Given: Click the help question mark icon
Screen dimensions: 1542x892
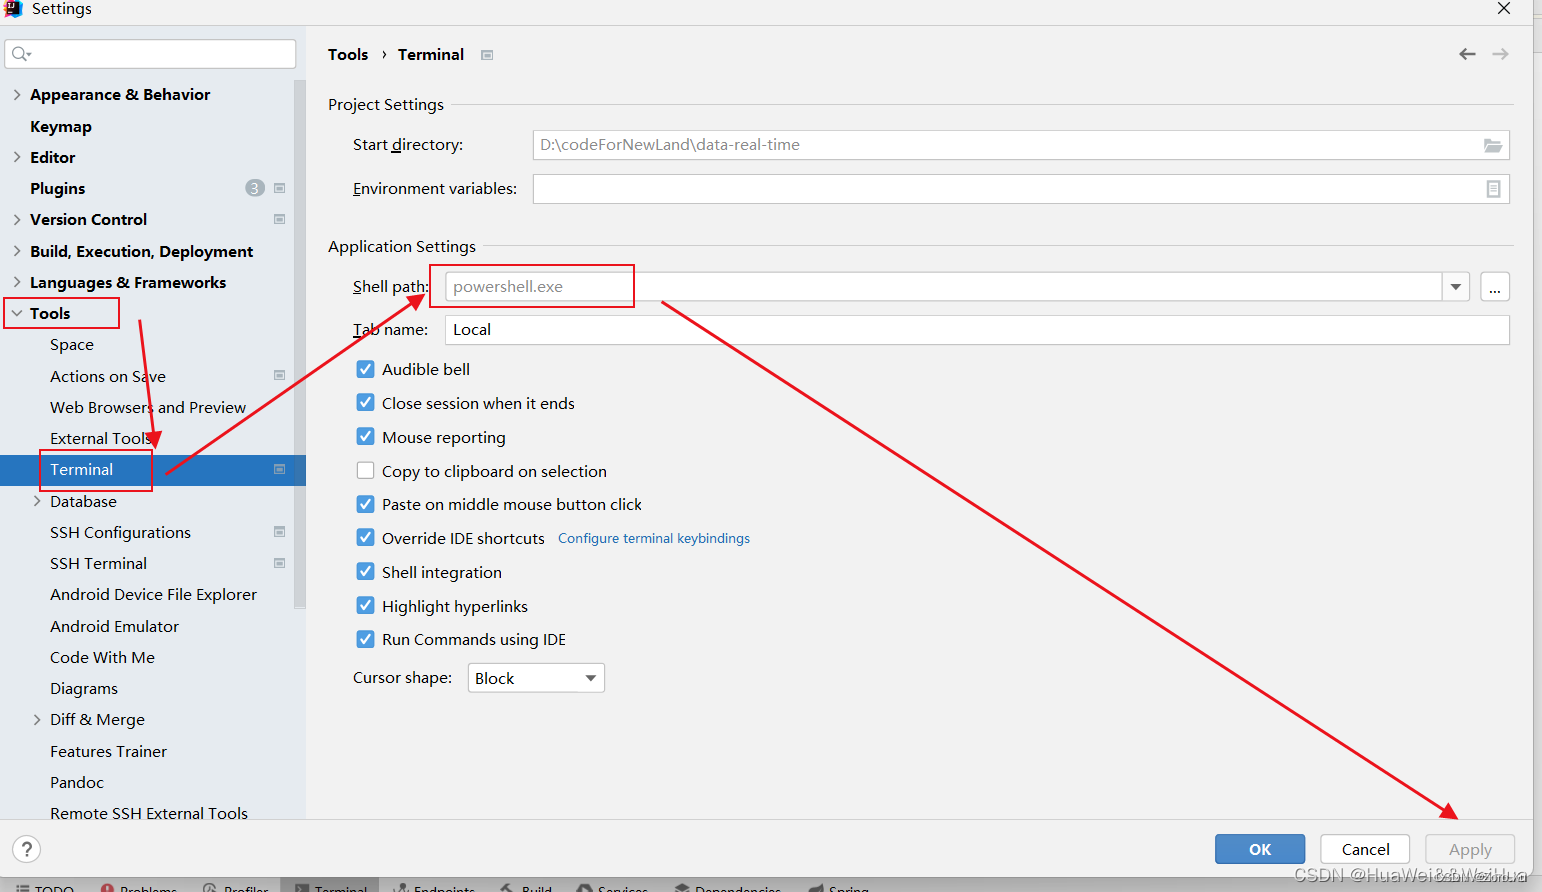Looking at the screenshot, I should (26, 848).
